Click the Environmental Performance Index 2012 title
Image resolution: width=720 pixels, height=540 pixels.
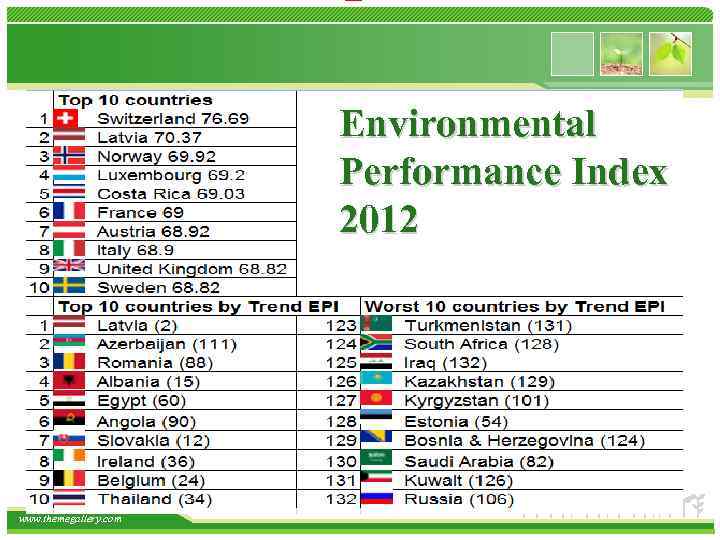tap(503, 171)
